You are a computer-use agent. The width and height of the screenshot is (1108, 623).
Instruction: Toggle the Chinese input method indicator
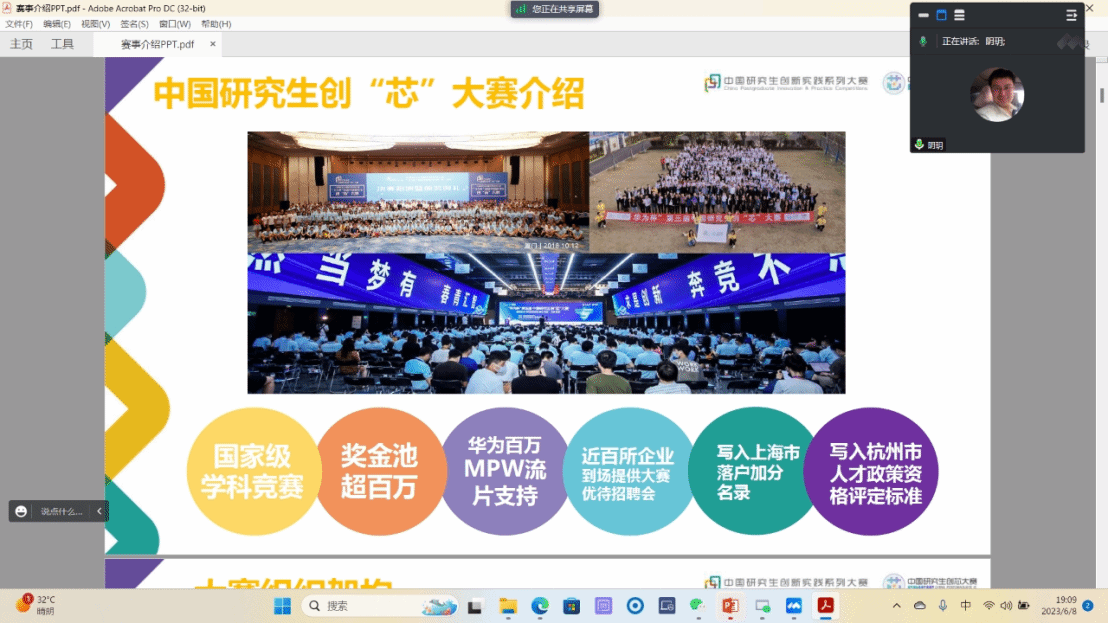click(965, 605)
